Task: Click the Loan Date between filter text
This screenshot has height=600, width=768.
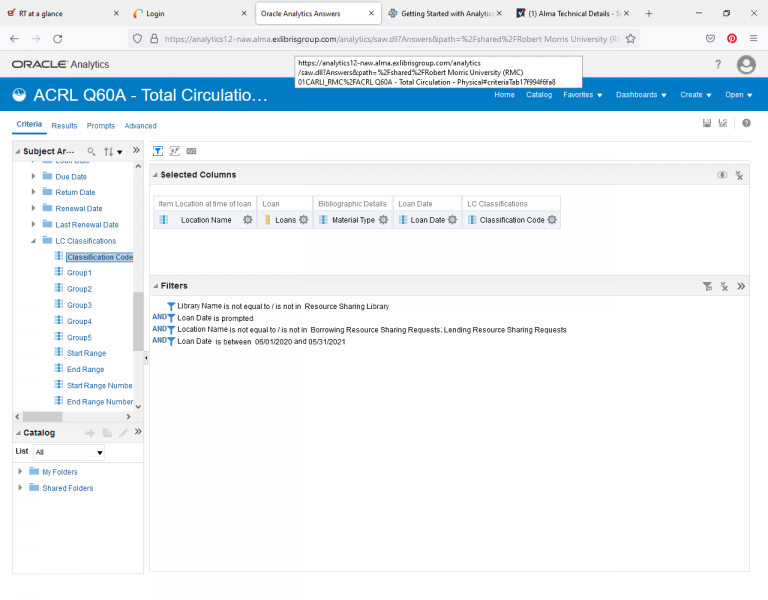Action: click(261, 342)
